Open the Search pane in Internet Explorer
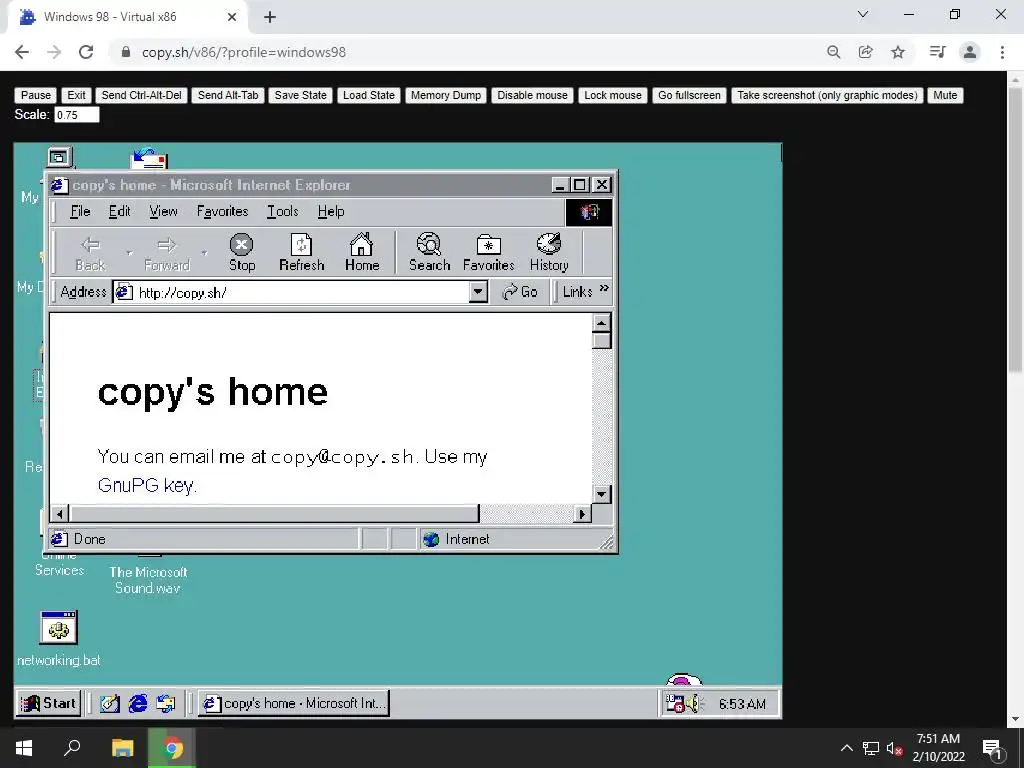Image resolution: width=1024 pixels, height=768 pixels. pos(429,253)
